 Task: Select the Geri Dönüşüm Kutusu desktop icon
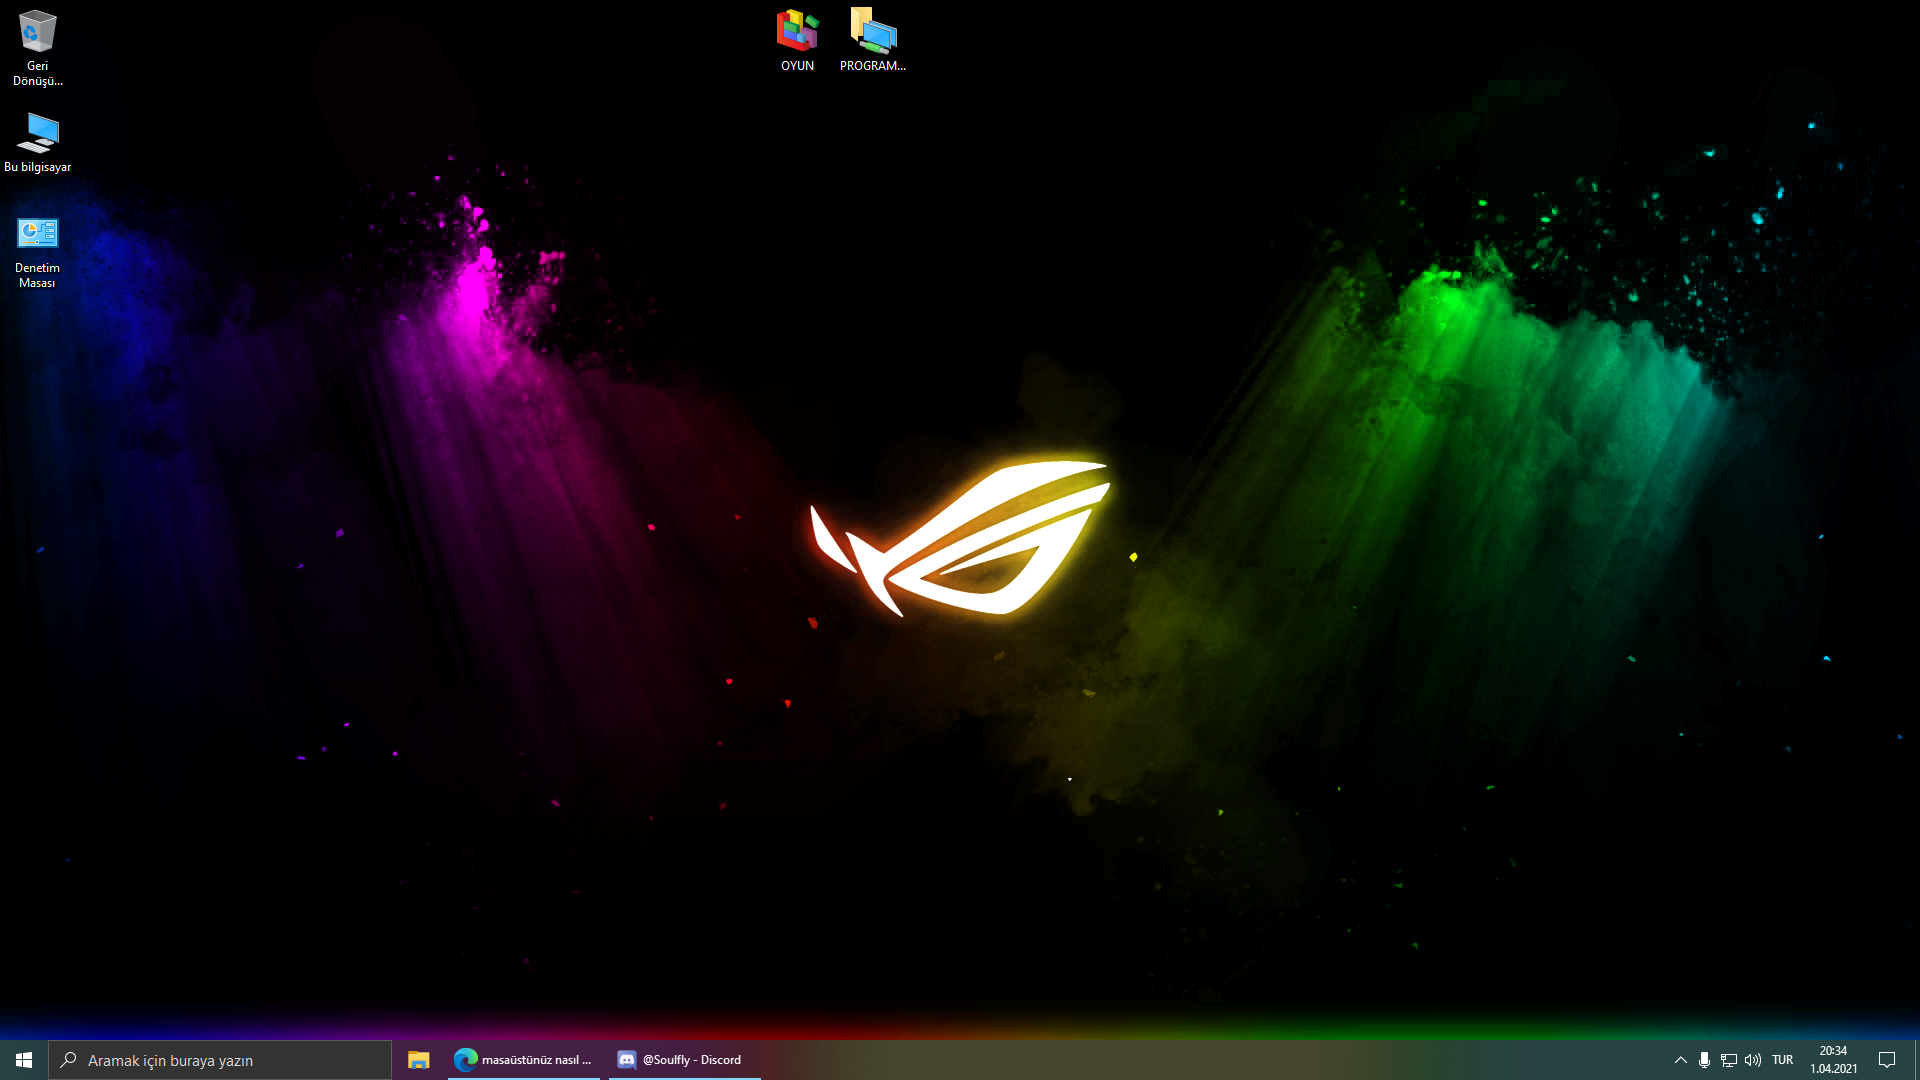point(37,48)
